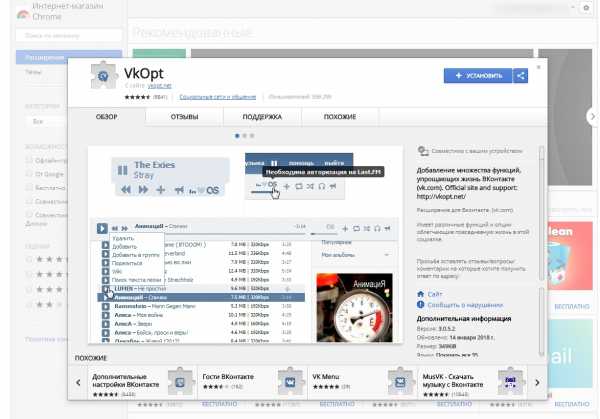
Task: Select the highlighted Расширения sidebar item
Action: 69,57
